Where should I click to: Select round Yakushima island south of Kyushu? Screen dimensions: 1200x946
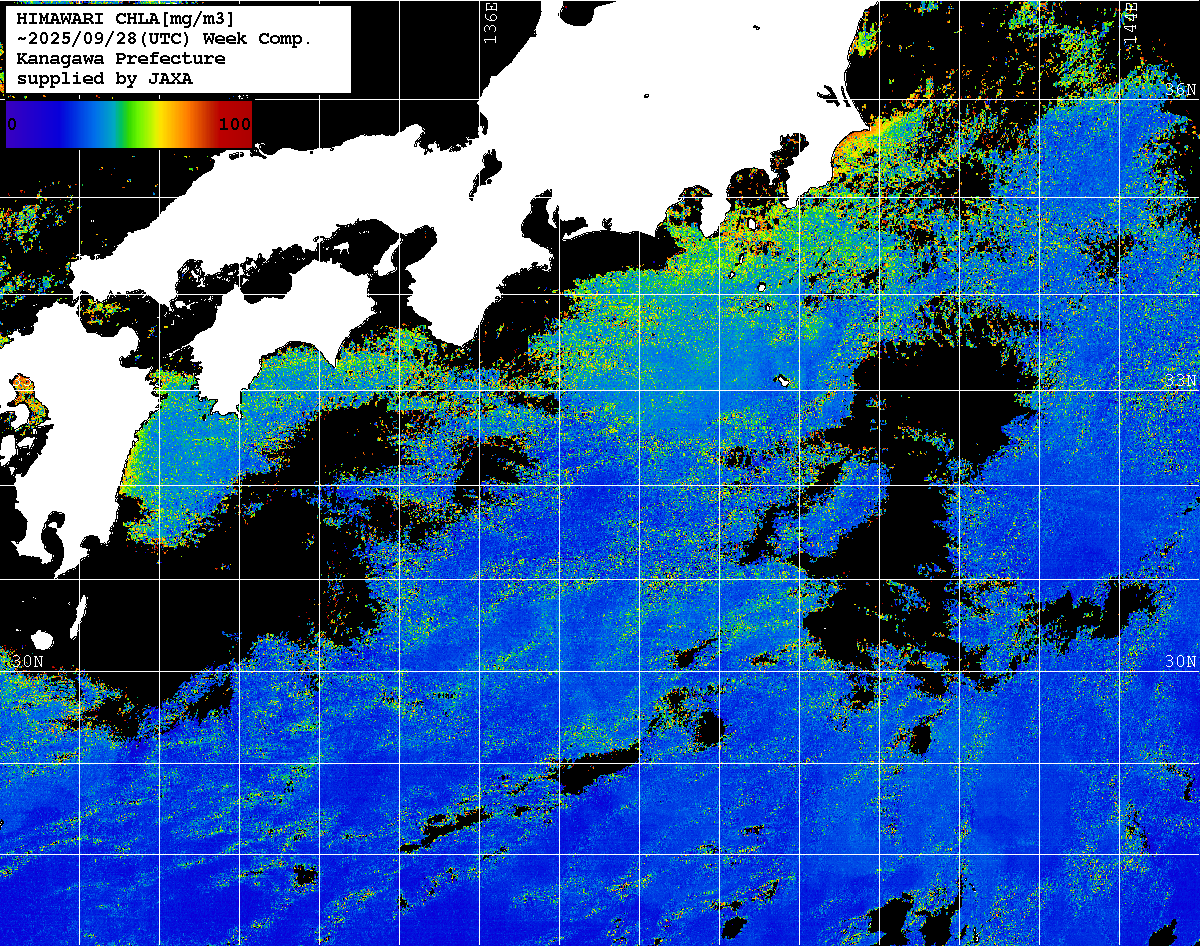[43, 640]
